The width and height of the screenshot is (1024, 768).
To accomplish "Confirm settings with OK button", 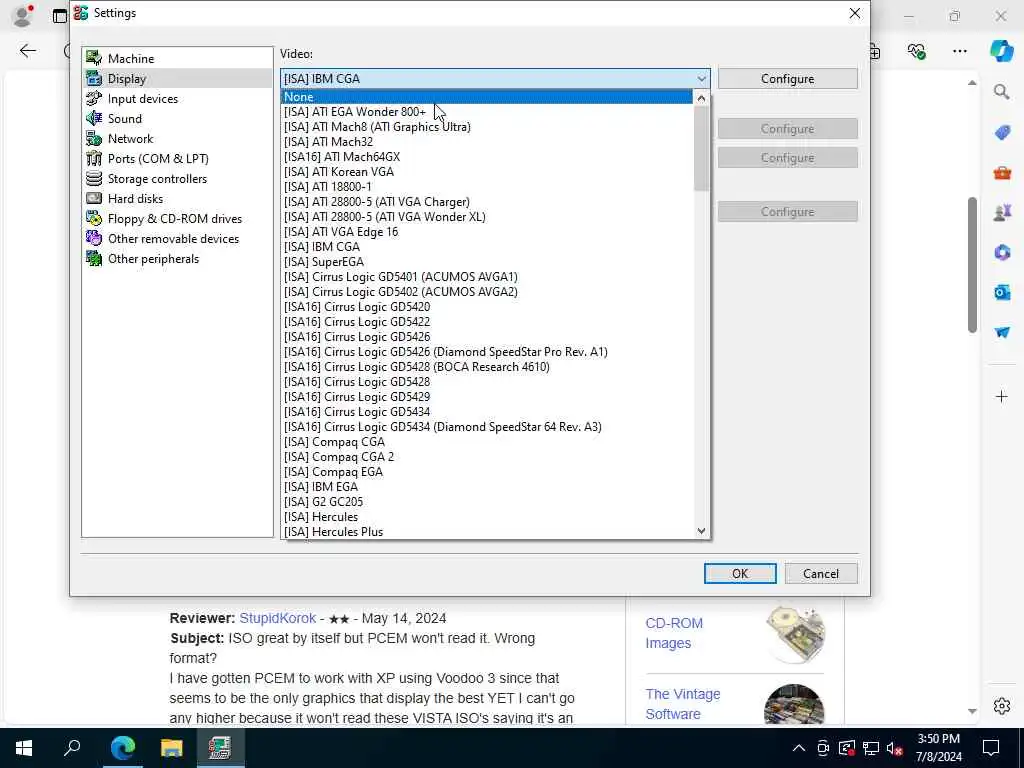I will pos(740,573).
